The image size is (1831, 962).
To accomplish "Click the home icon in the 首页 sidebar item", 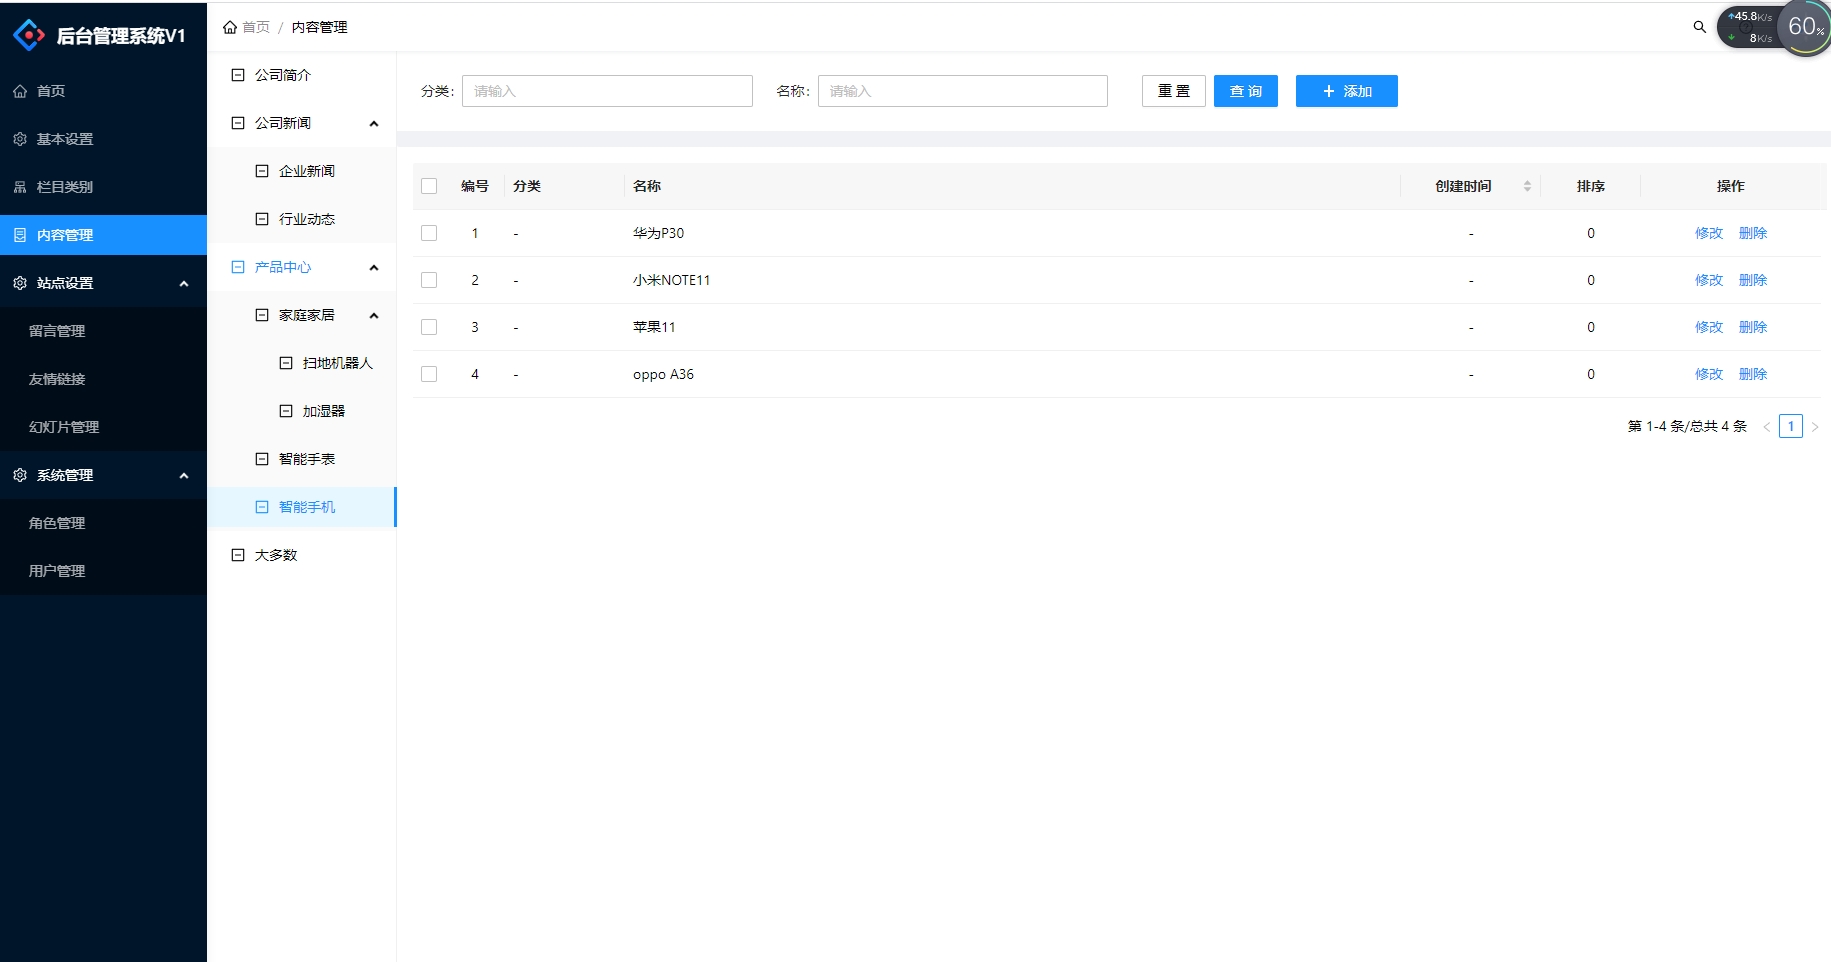I will pyautogui.click(x=20, y=91).
